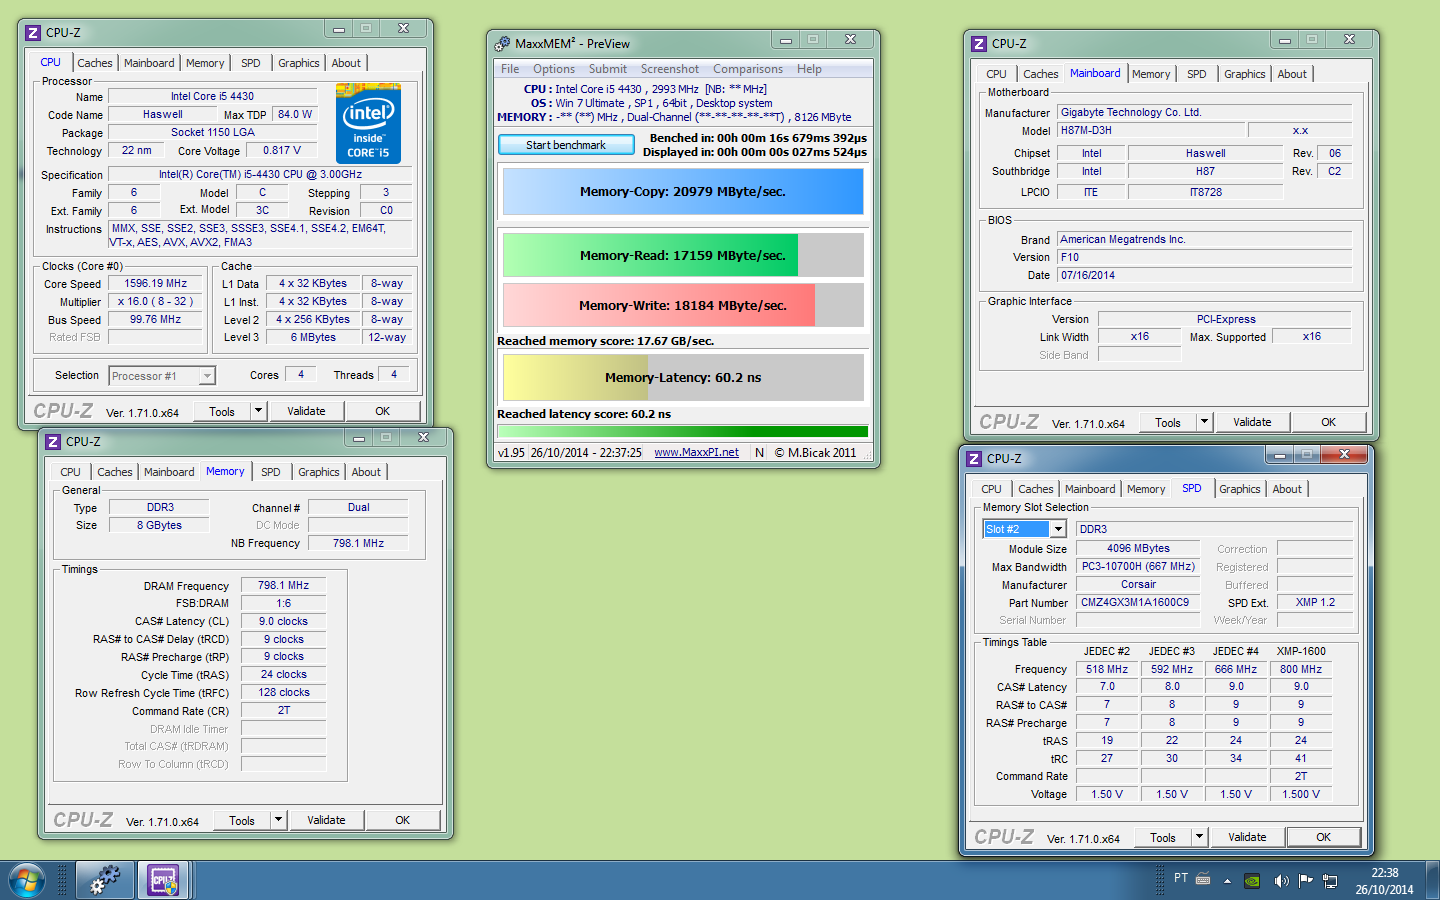Viewport: 1440px width, 900px height.
Task: Click the Multiplier x 16.0 (8 - 32) value
Action: coord(156,302)
